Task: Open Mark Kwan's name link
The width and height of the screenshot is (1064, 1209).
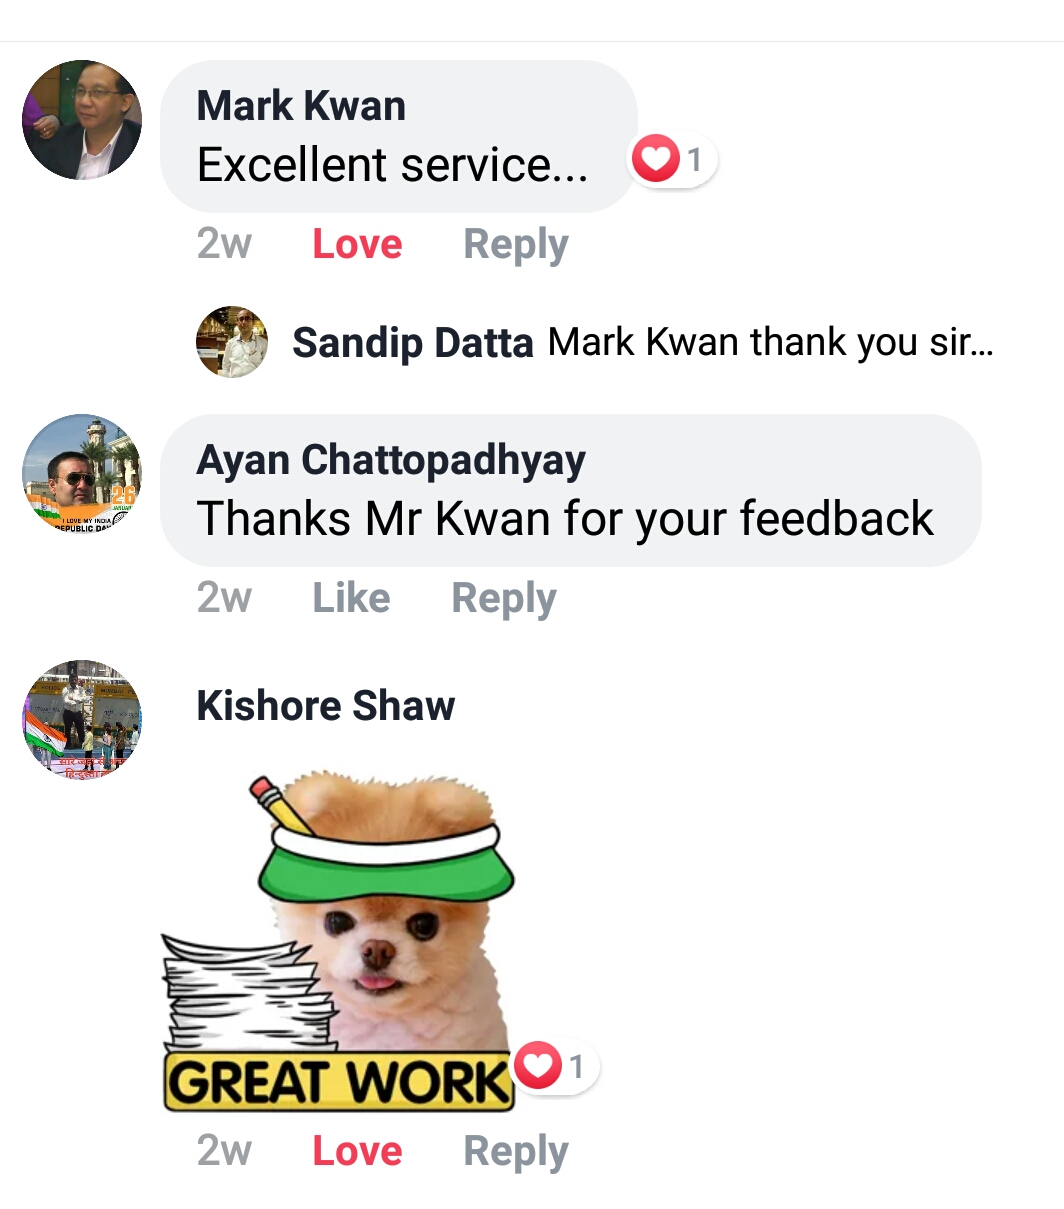Action: 301,106
